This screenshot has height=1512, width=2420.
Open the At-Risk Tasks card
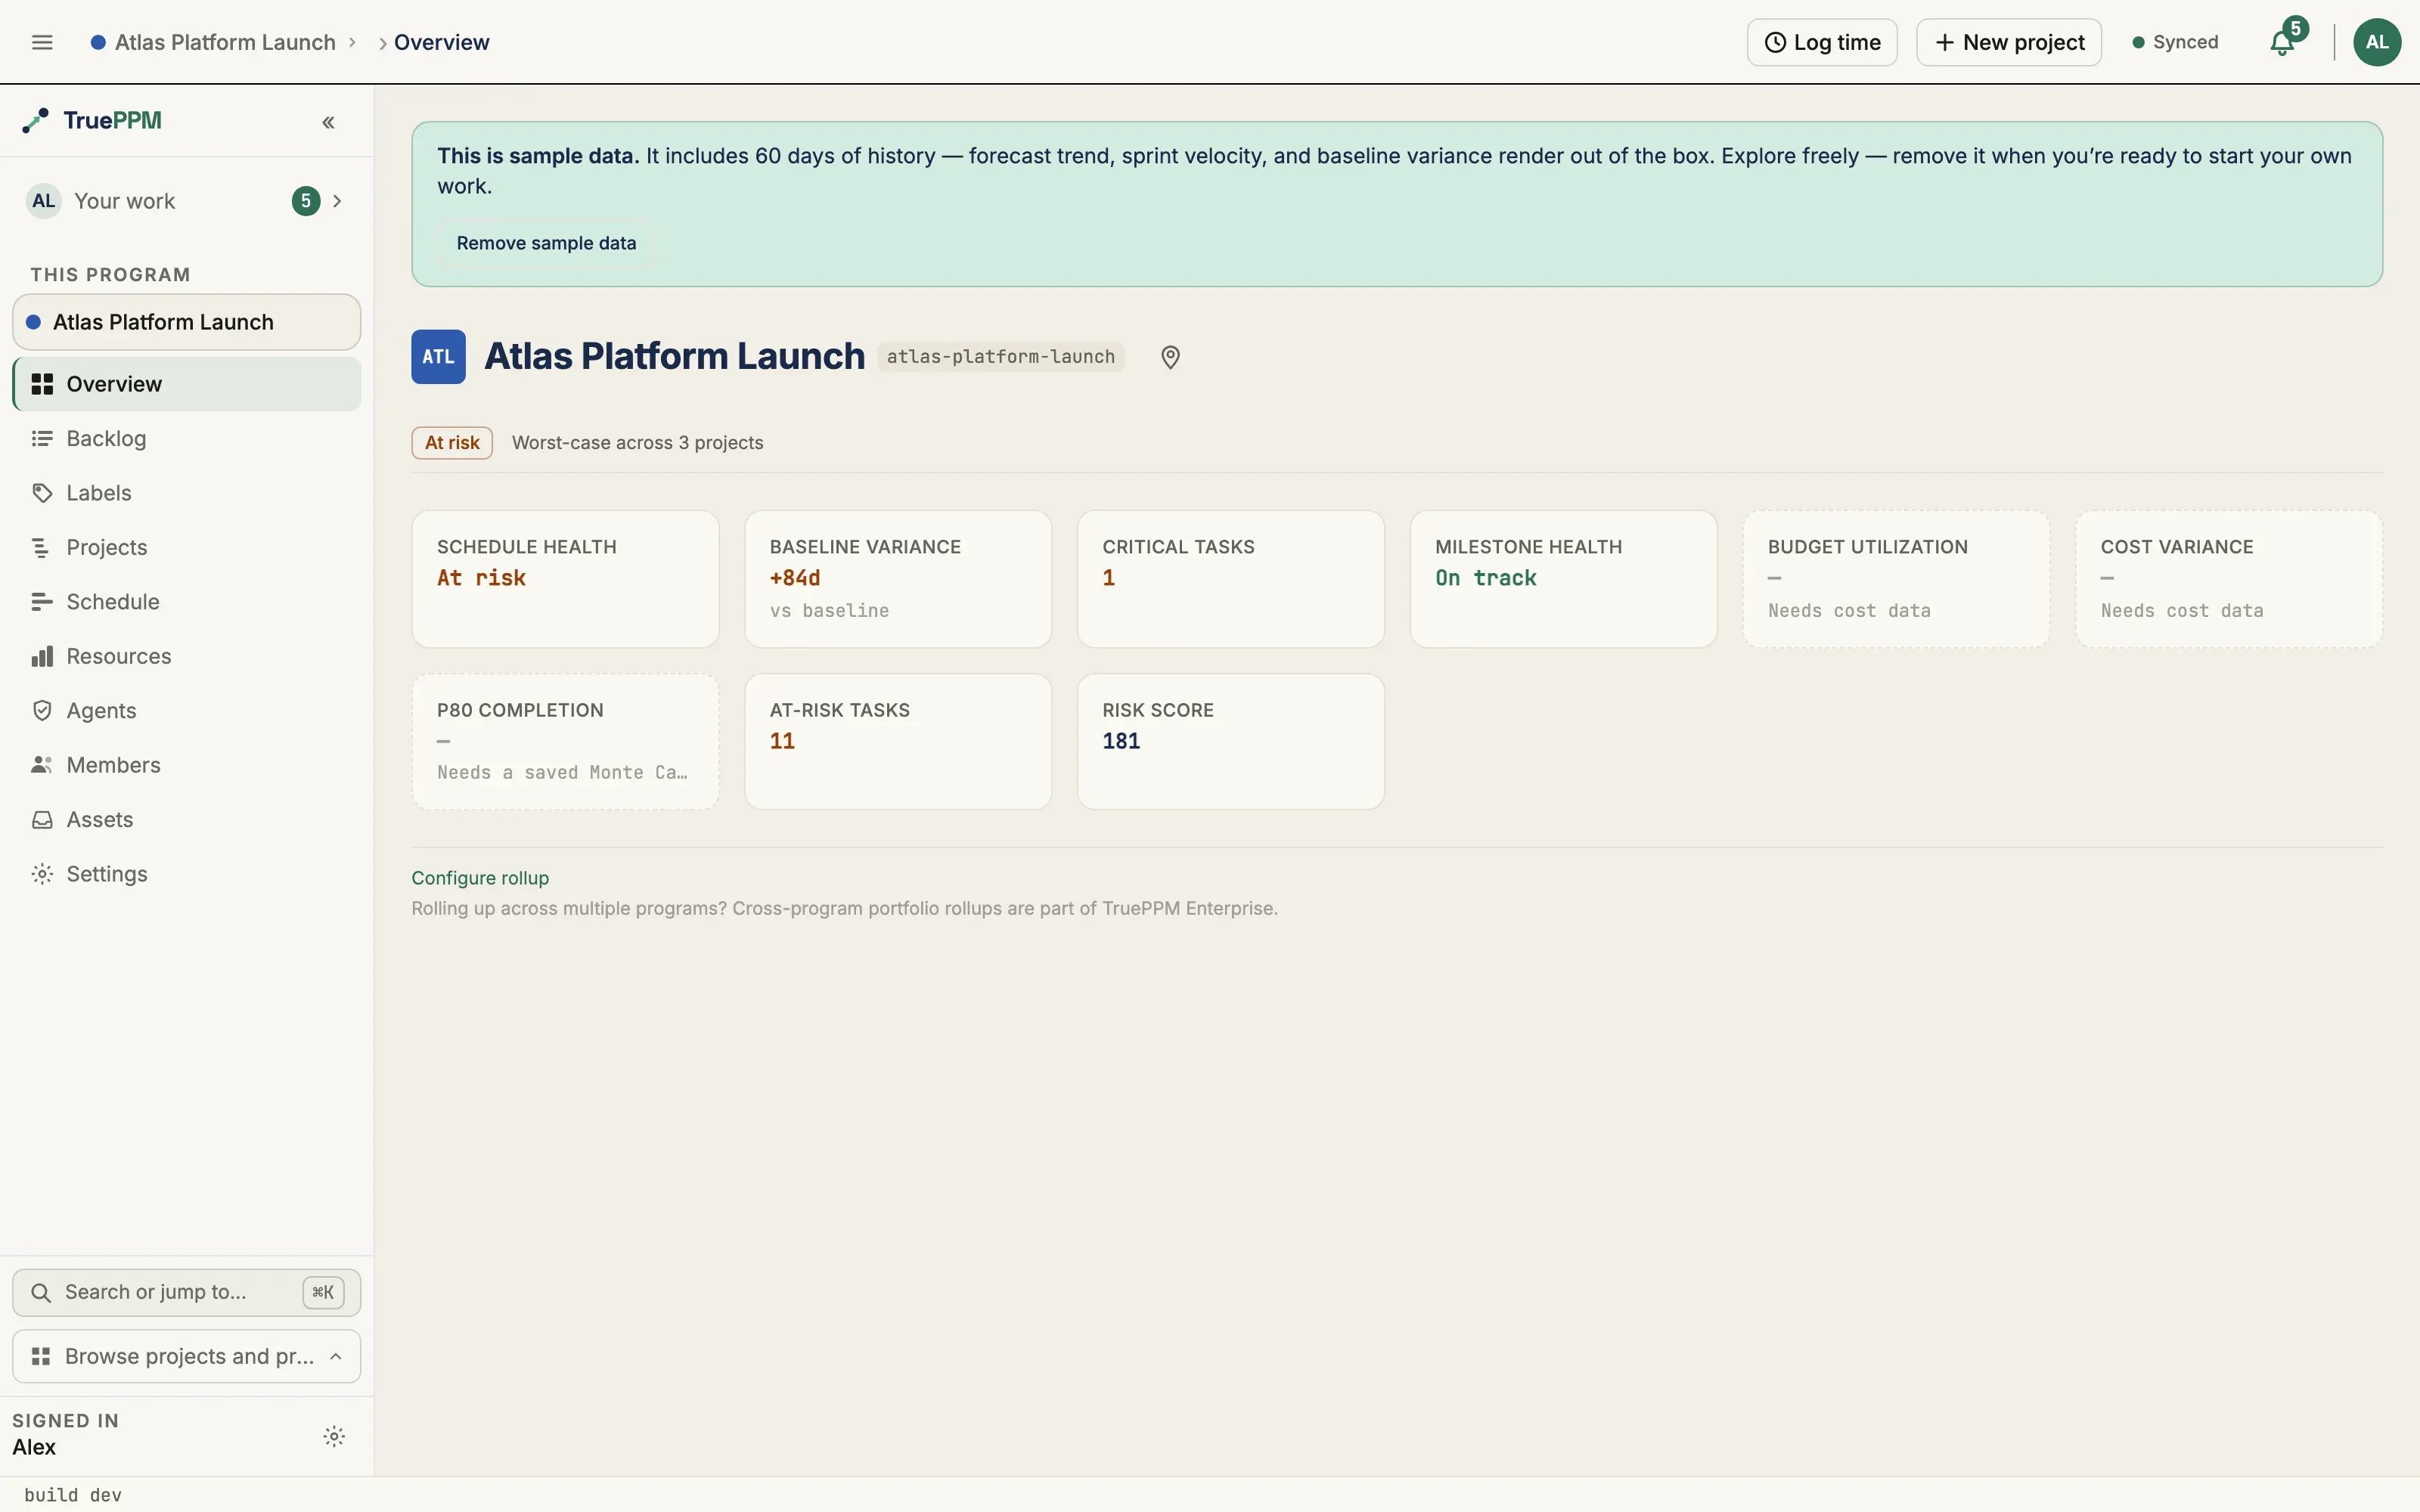point(898,741)
